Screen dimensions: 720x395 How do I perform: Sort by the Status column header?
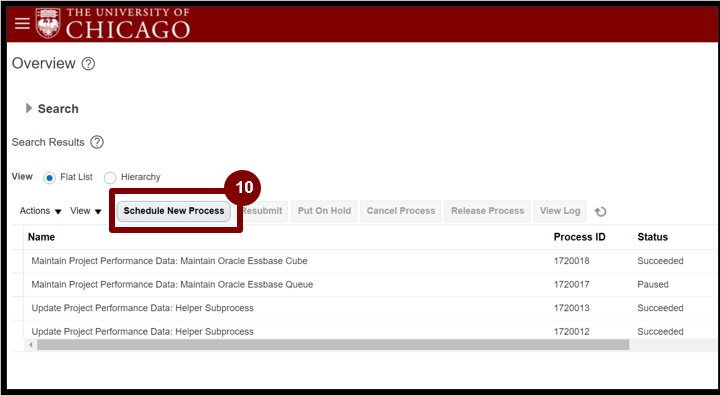(x=652, y=237)
